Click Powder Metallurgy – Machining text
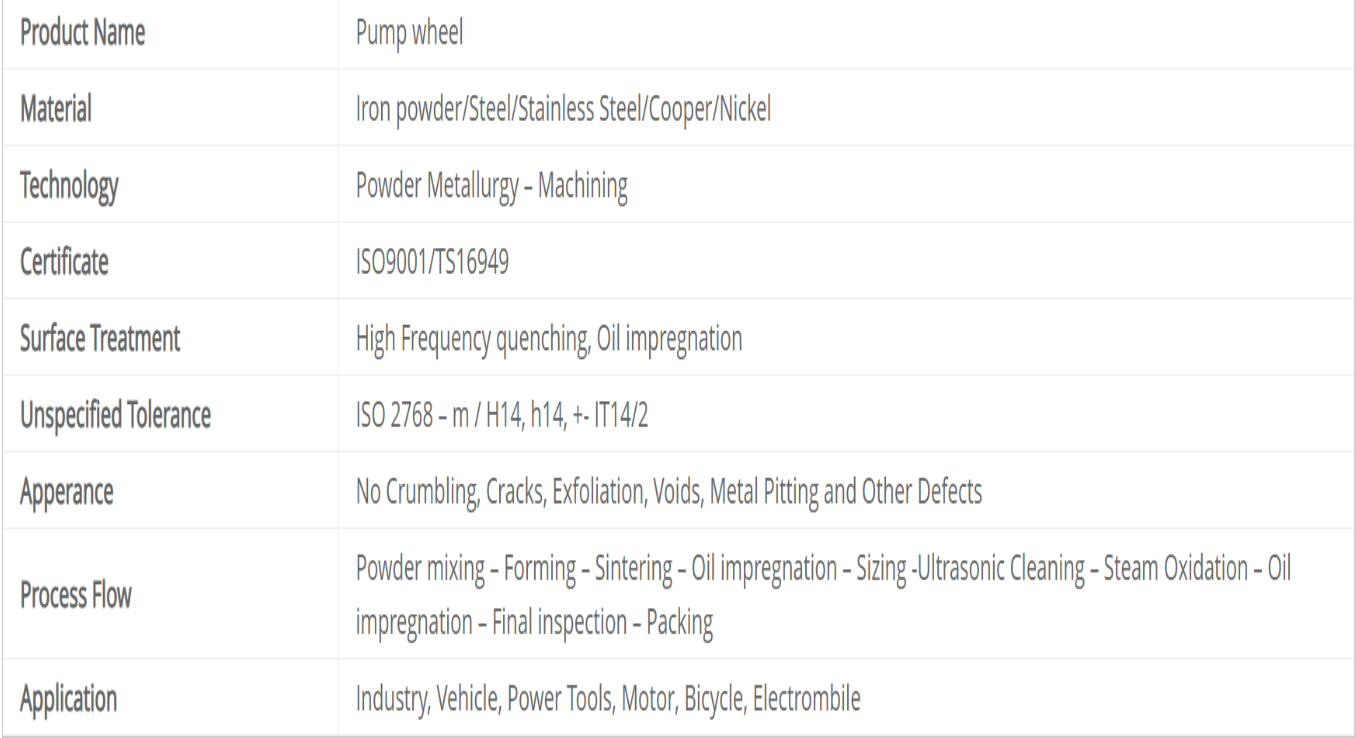Viewport: 1356px width, 738px height. 492,186
